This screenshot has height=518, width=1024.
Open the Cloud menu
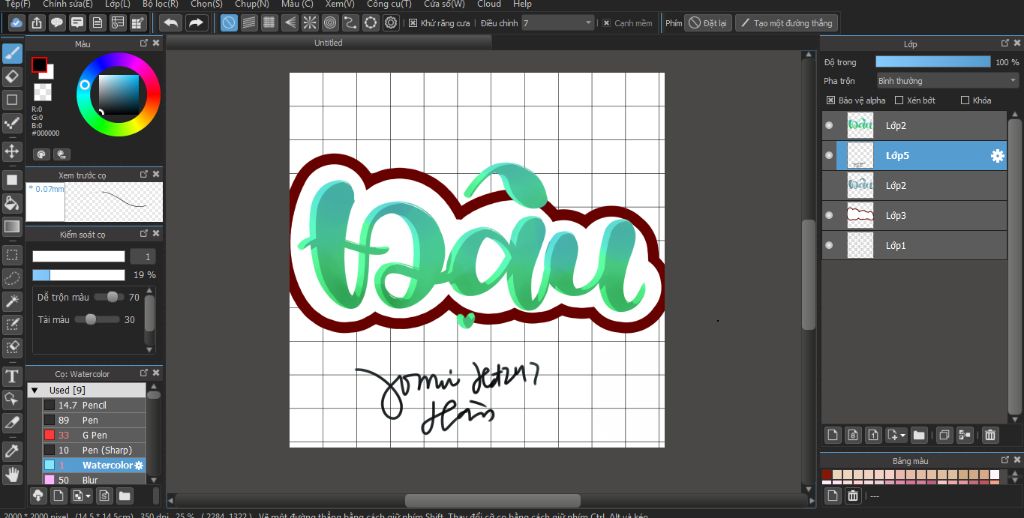[x=489, y=4]
